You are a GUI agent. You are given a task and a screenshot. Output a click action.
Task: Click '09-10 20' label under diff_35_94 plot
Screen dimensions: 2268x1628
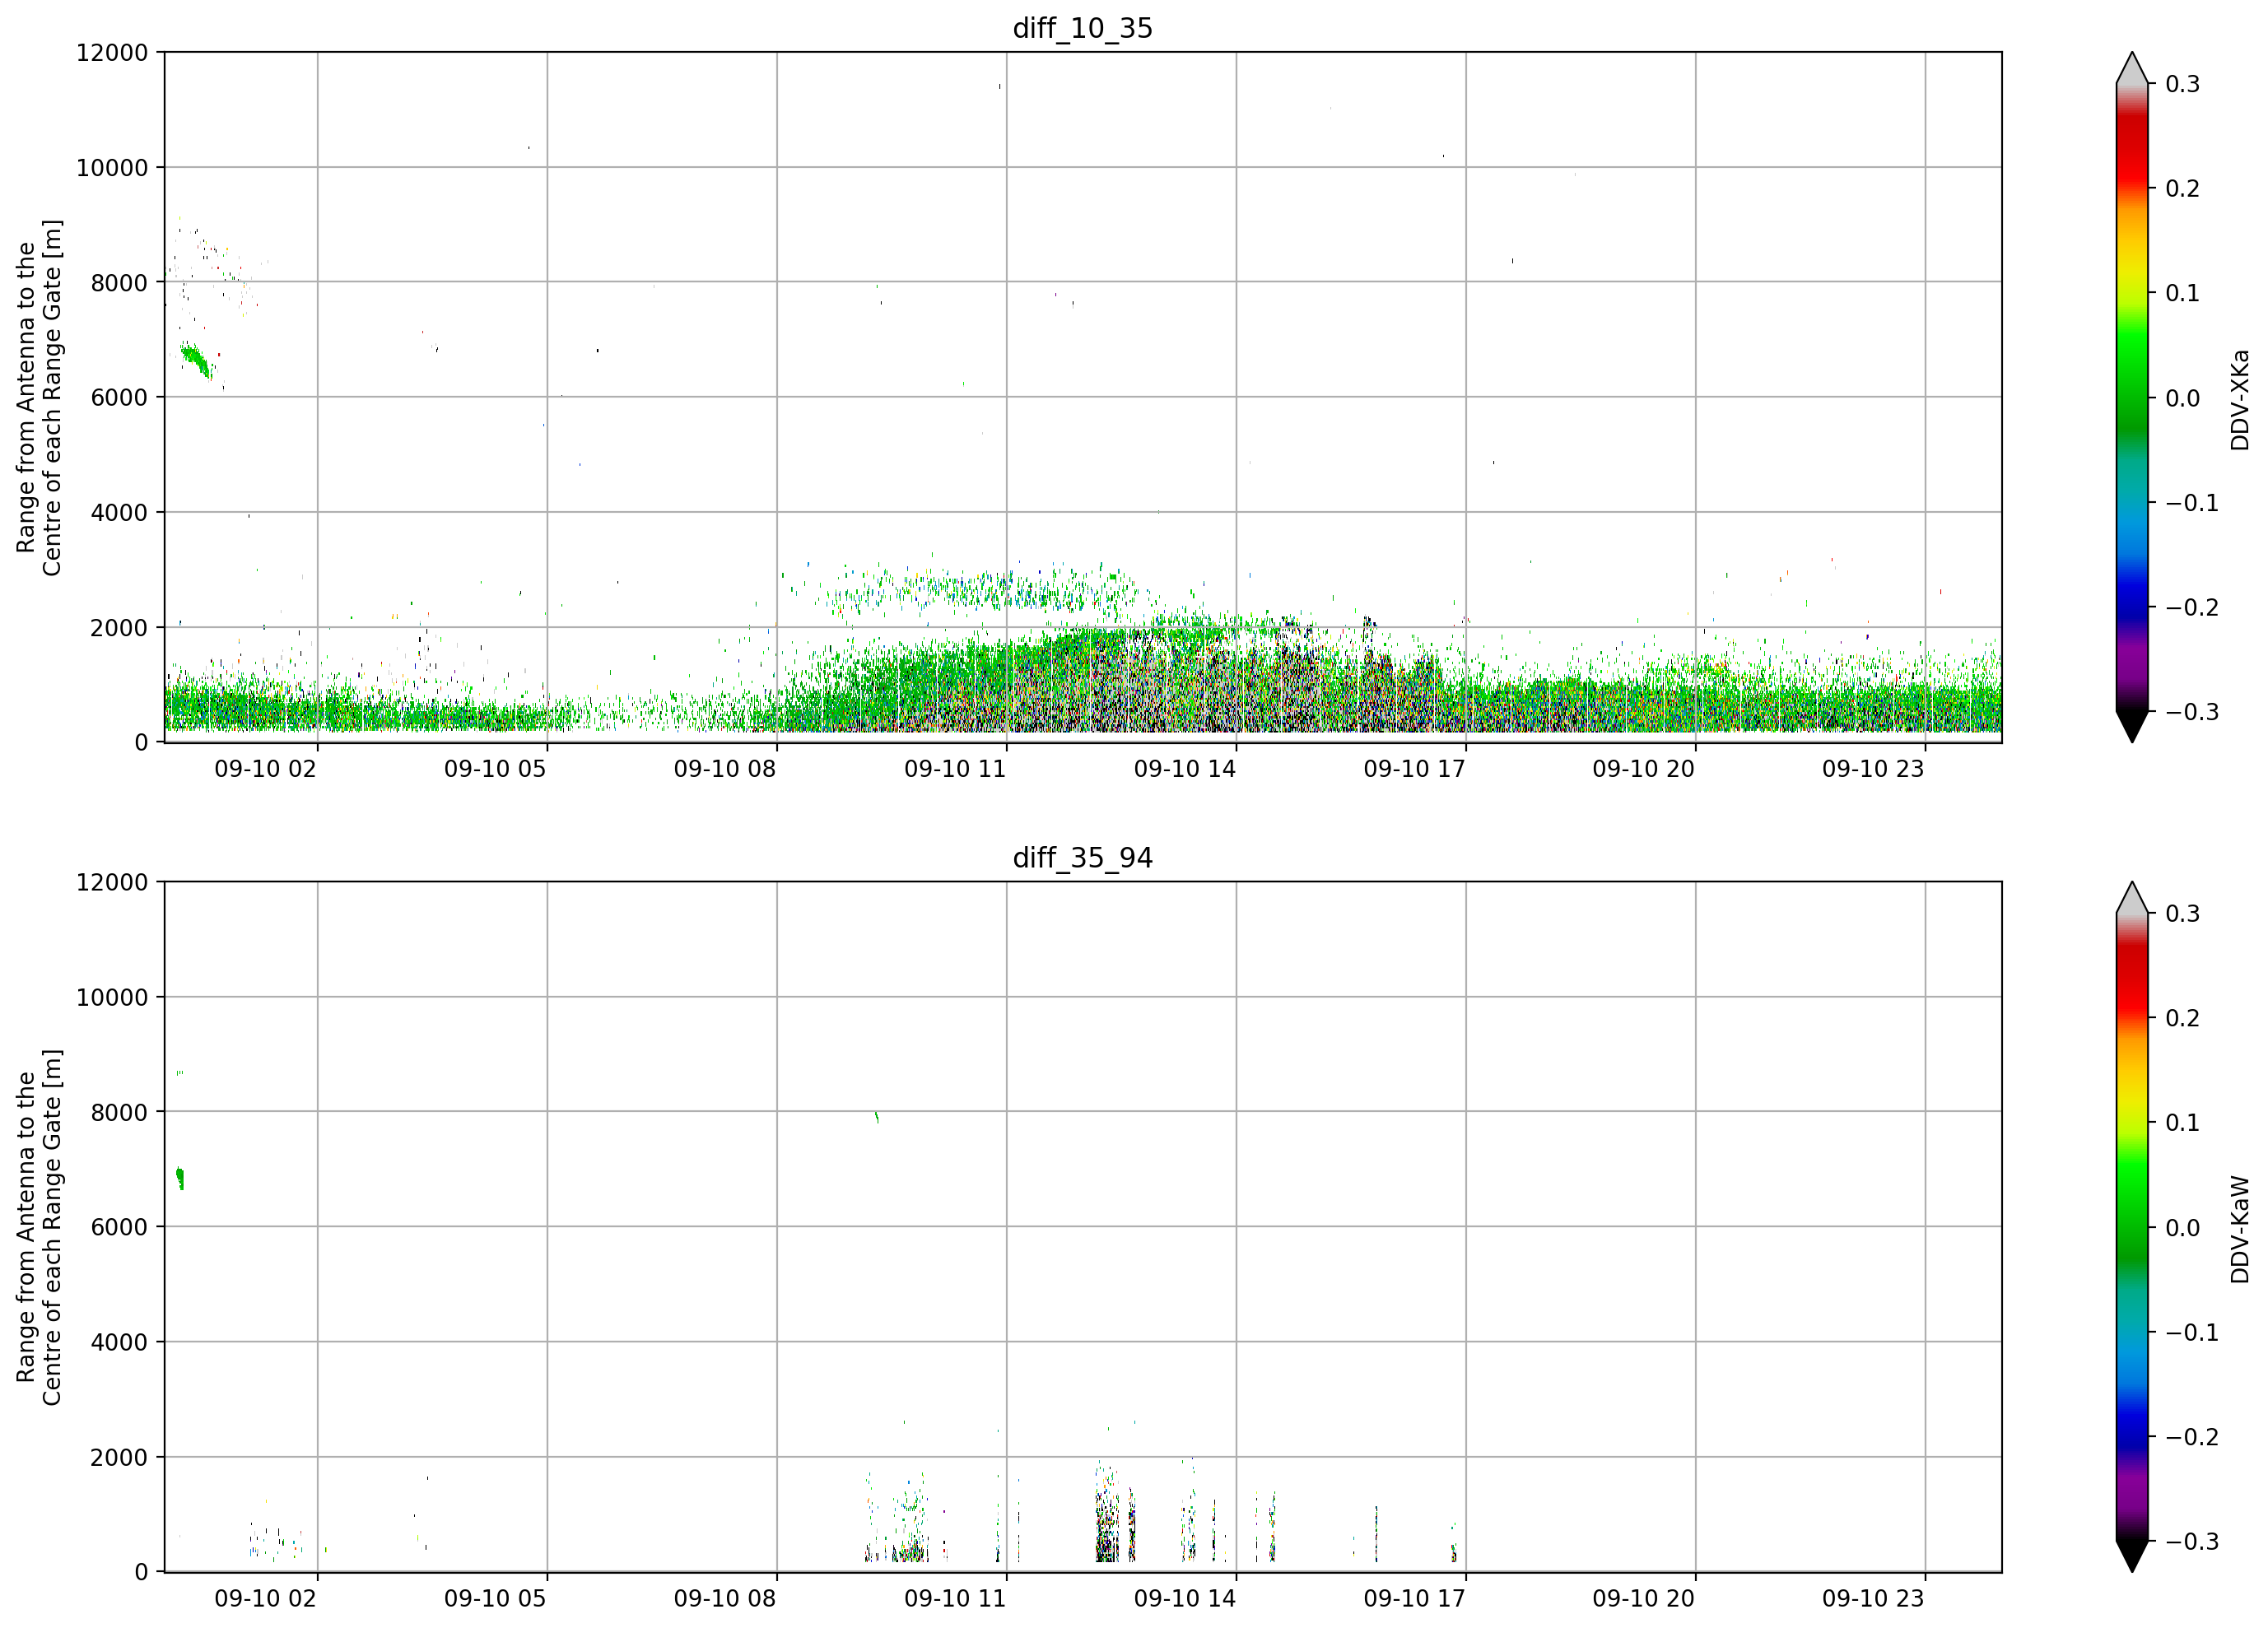1644,1599
